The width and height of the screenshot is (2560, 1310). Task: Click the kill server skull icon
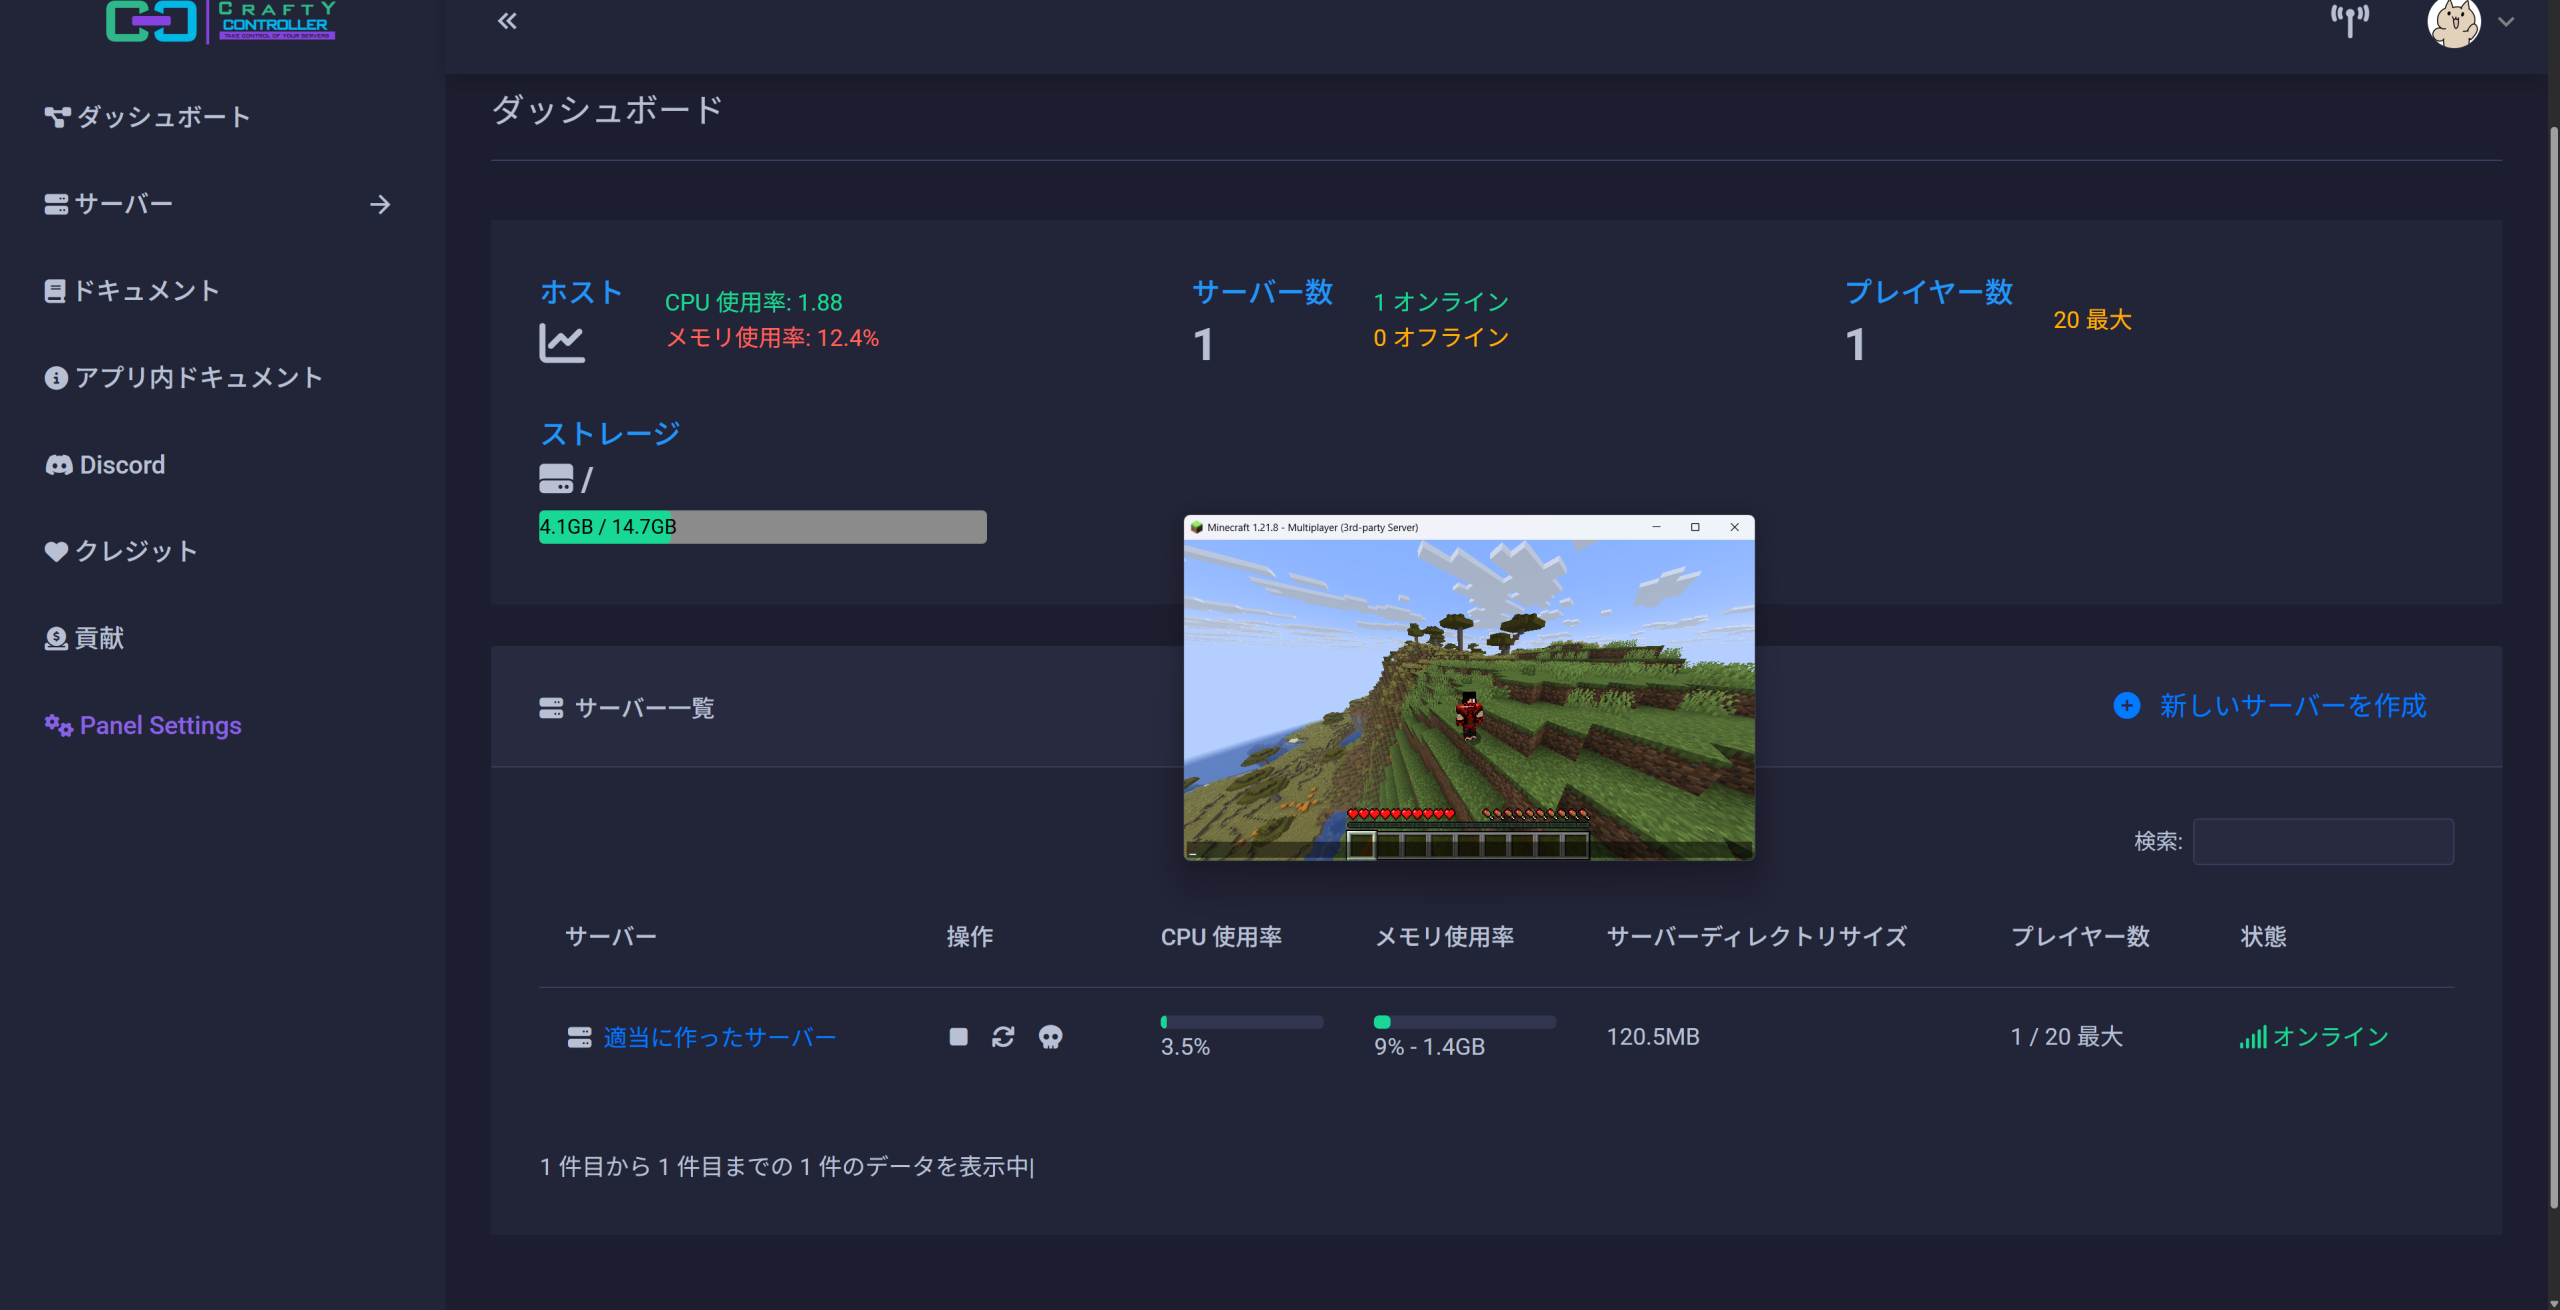[1050, 1037]
